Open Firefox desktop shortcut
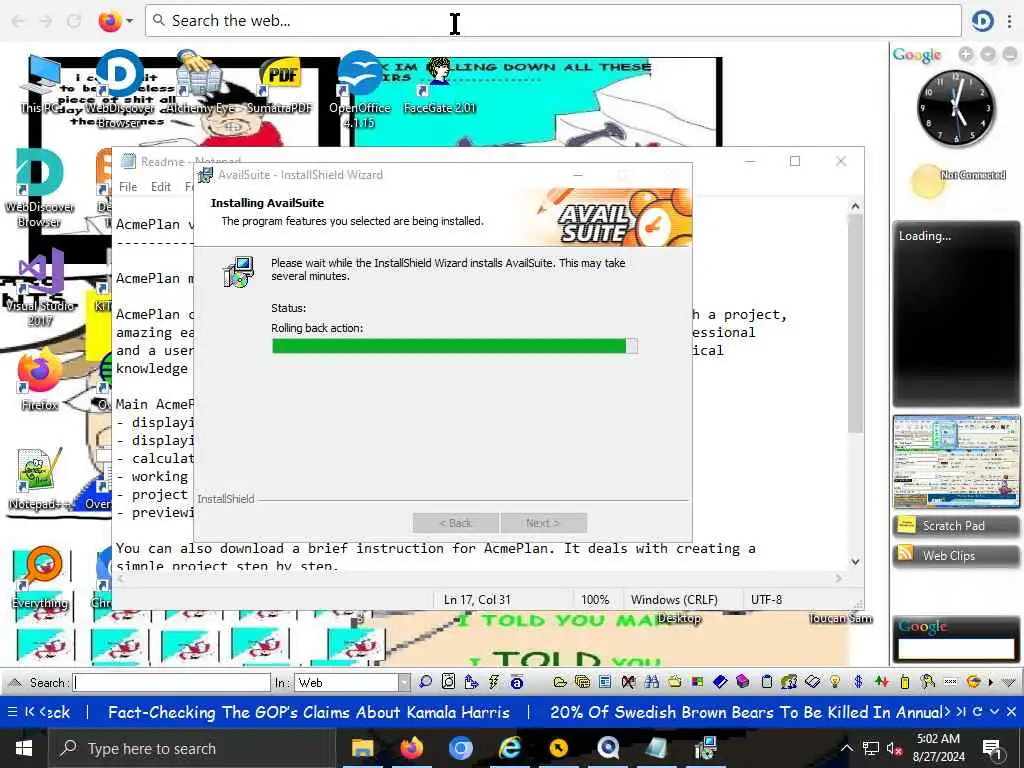 (39, 380)
